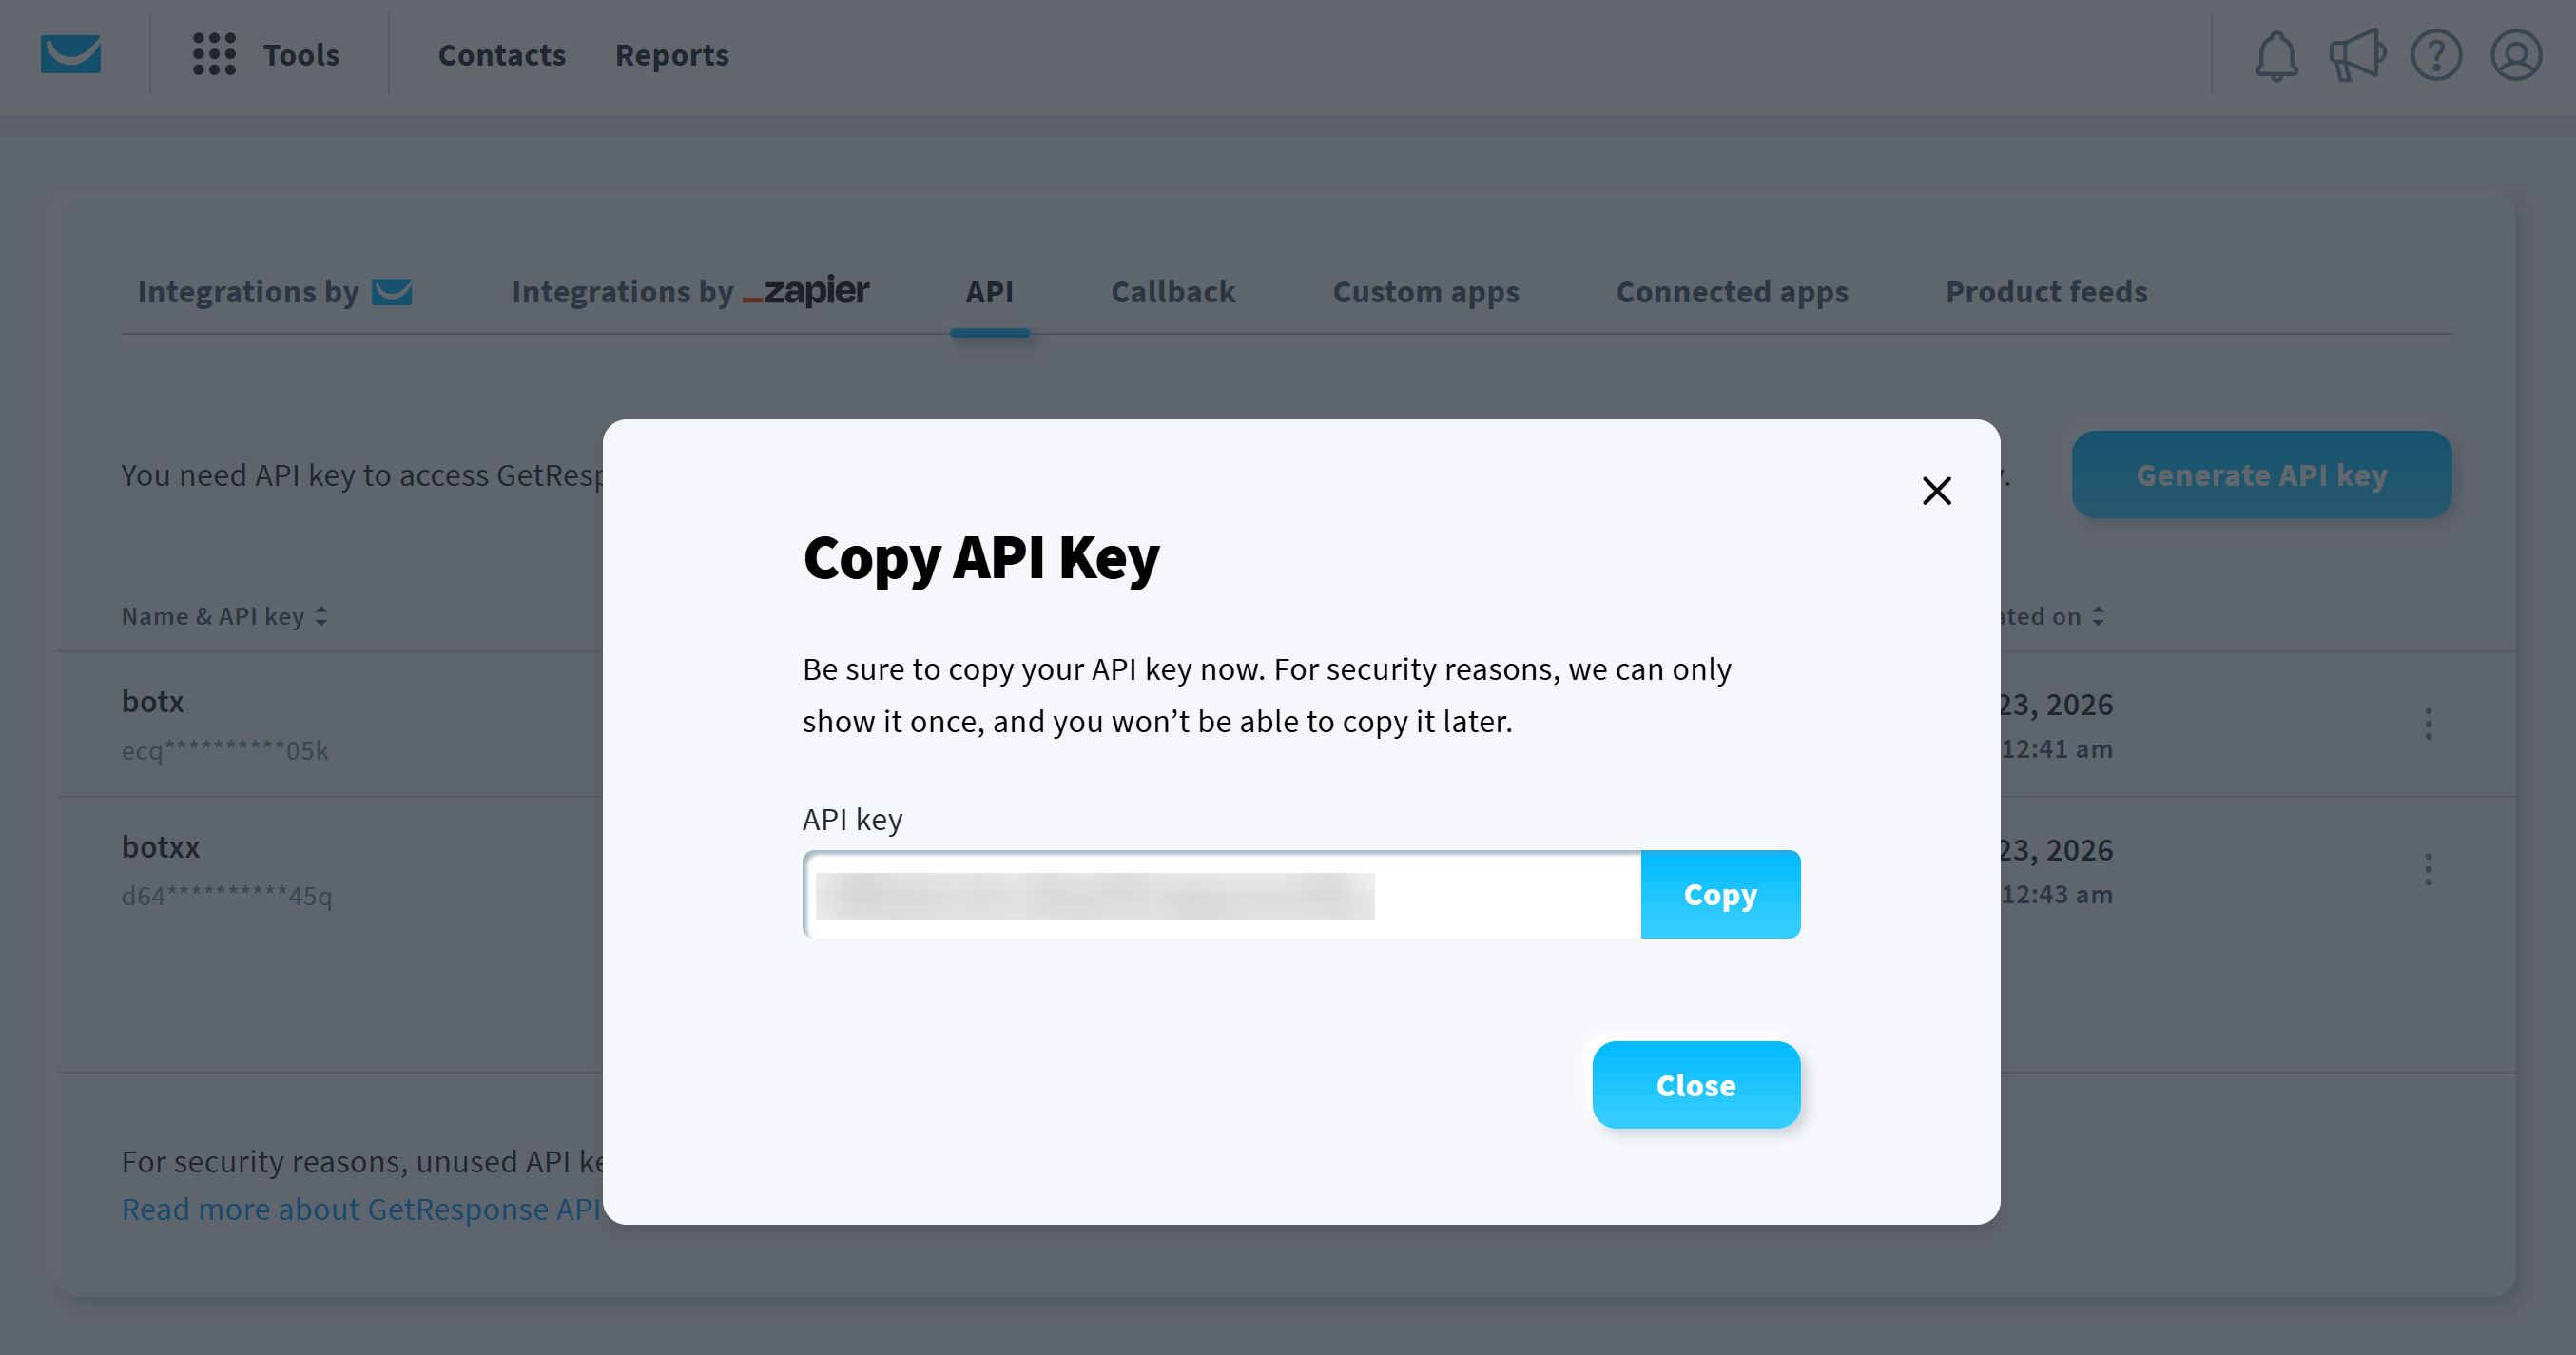
Task: Open the notifications bell
Action: coord(2276,55)
